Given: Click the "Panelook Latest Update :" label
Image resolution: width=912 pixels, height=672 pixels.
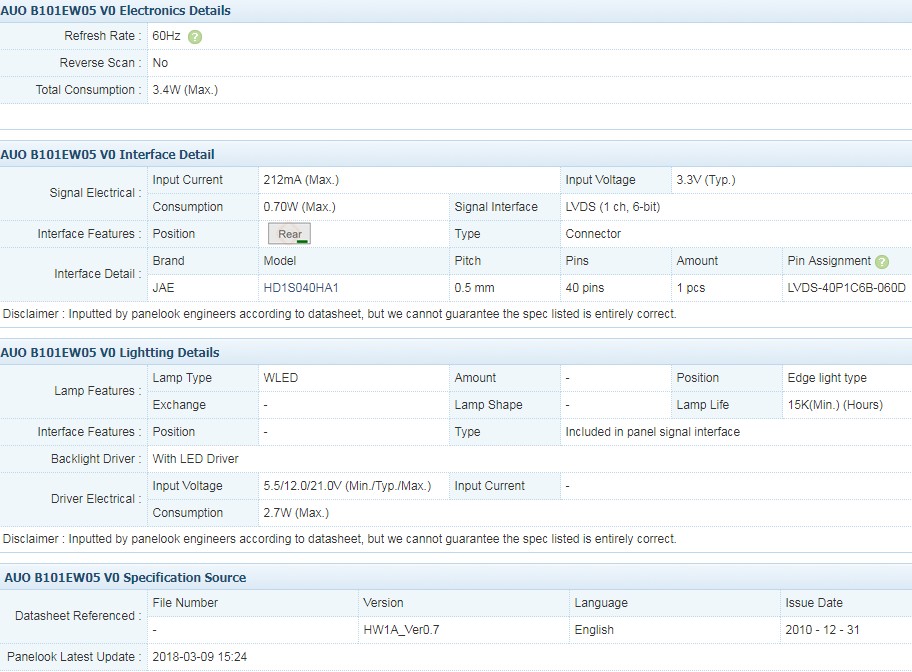Looking at the screenshot, I should coord(74,657).
